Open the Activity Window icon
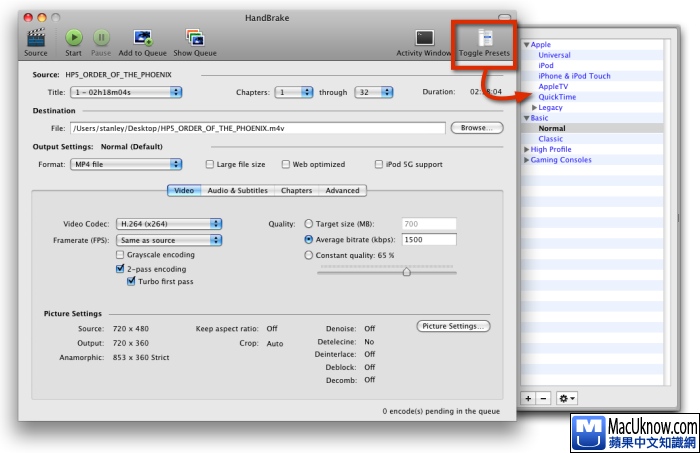Viewport: 700px width, 453px height. (x=424, y=38)
